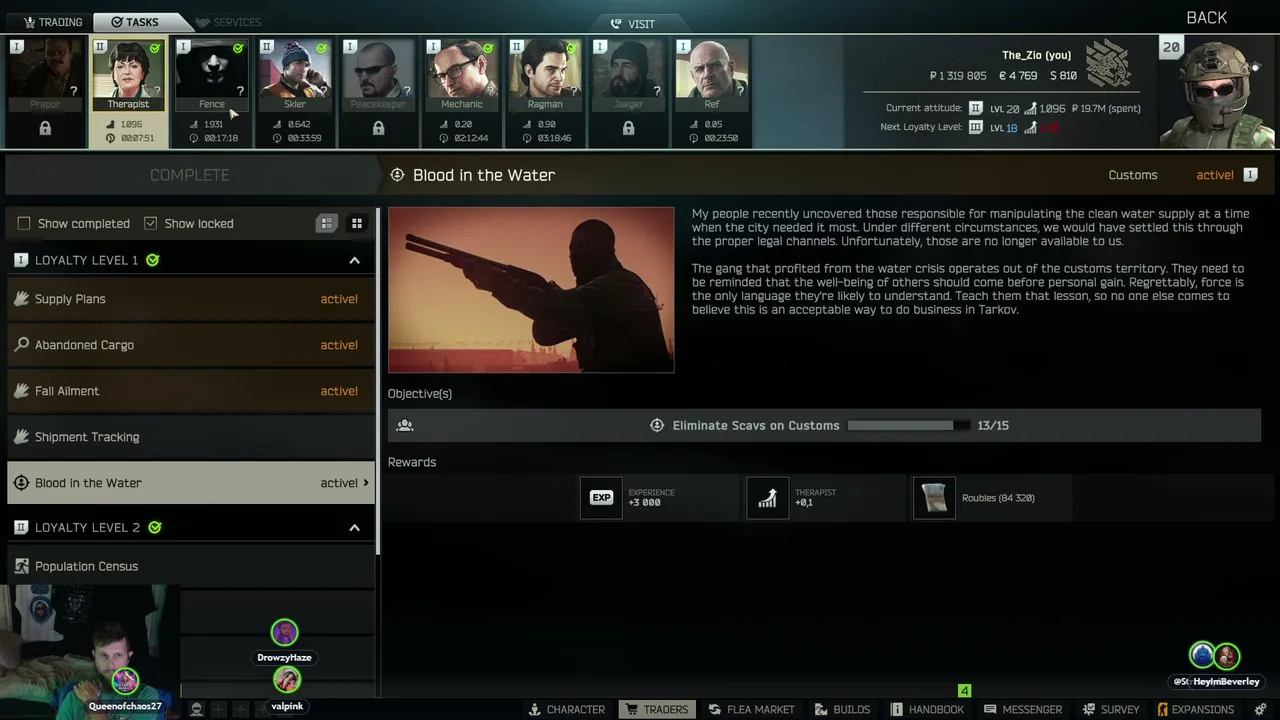
Task: Click the Blood in the Water task image
Action: 531,290
